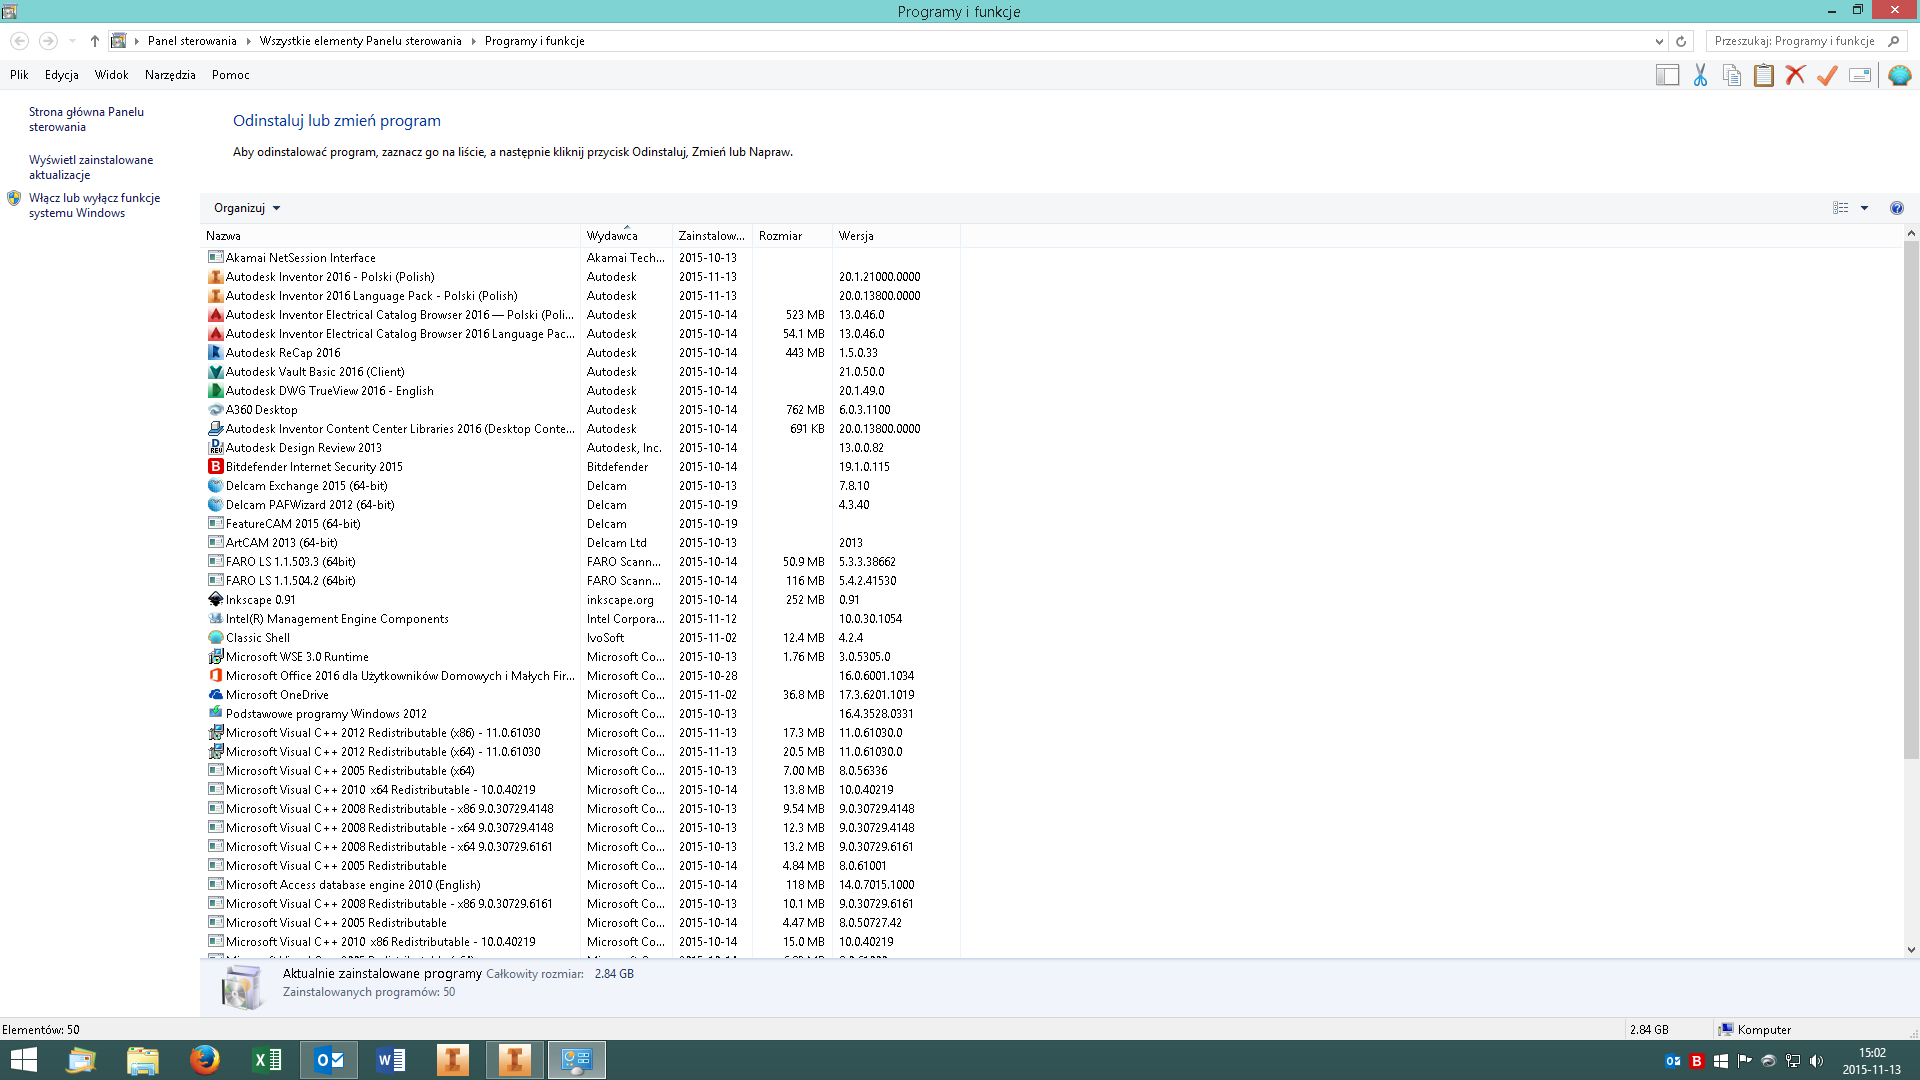This screenshot has width=1920, height=1080.
Task: Select FARO LS 1.1.504.2 (64bit)
Action: [580, 581]
